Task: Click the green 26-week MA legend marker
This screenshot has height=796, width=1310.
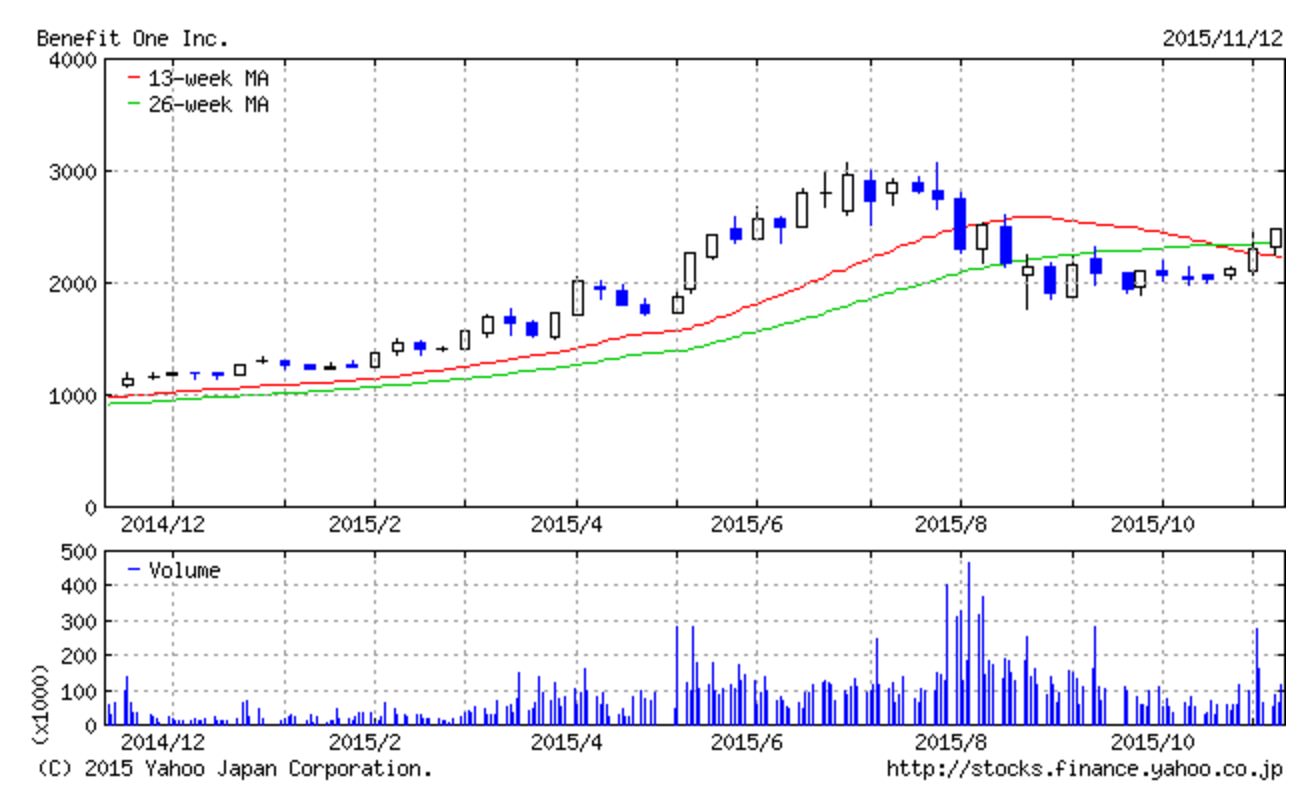Action: pyautogui.click(x=134, y=104)
